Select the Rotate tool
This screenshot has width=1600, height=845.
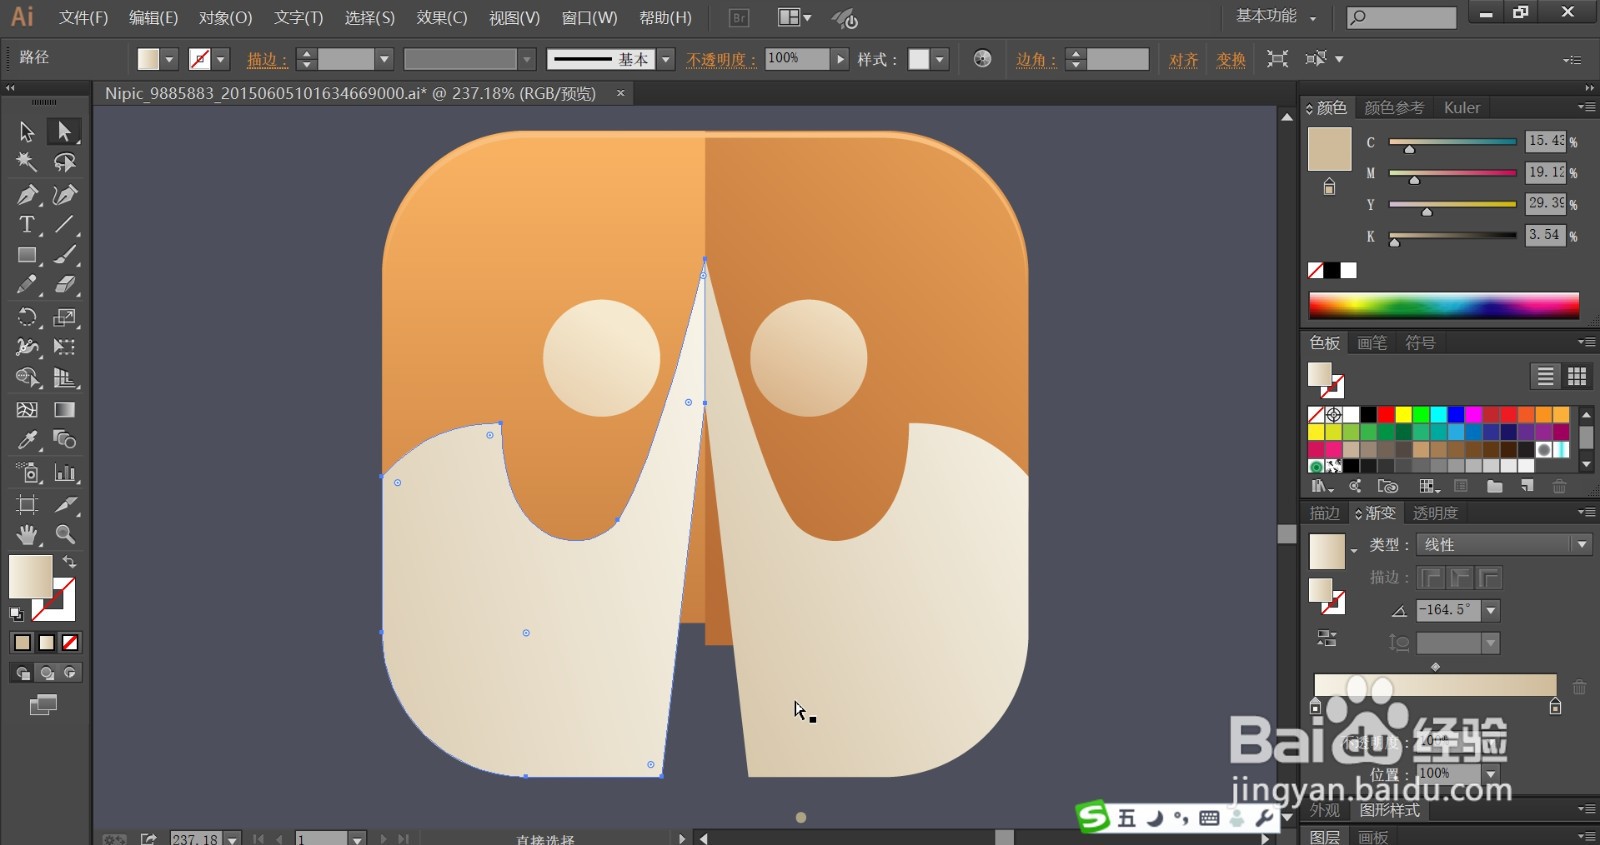(x=27, y=317)
